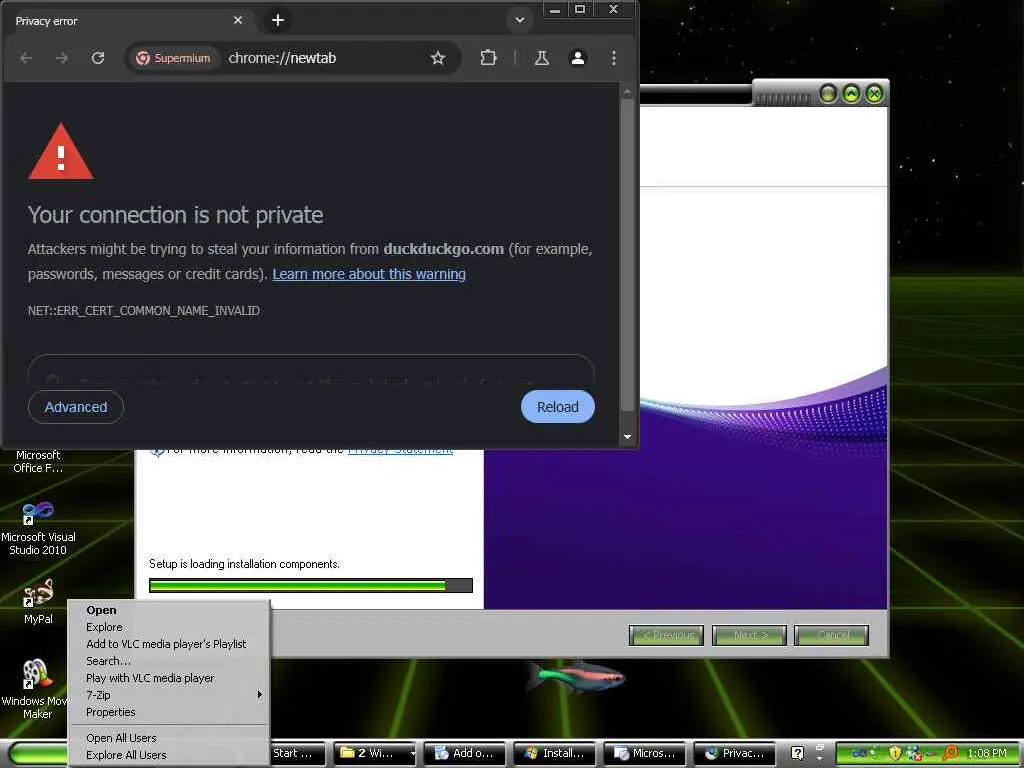Click the Previous button in installer
1024x768 pixels.
[666, 635]
